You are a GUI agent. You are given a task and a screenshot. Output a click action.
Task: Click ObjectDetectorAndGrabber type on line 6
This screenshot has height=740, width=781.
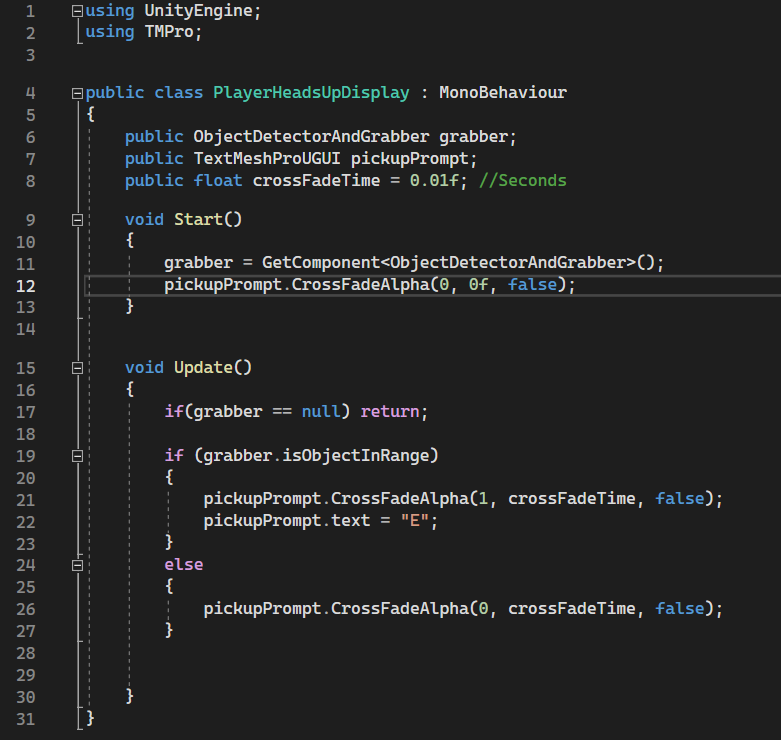tap(311, 136)
